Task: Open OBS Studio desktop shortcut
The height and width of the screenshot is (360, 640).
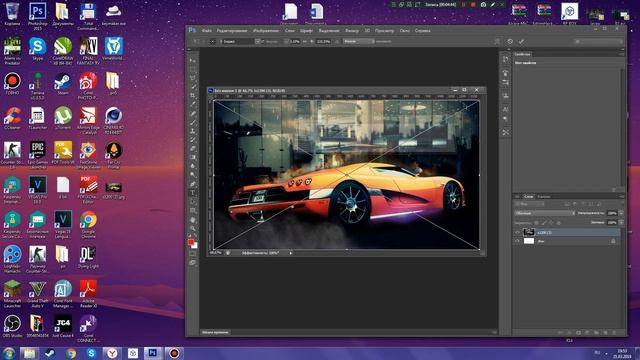Action: pos(12,327)
